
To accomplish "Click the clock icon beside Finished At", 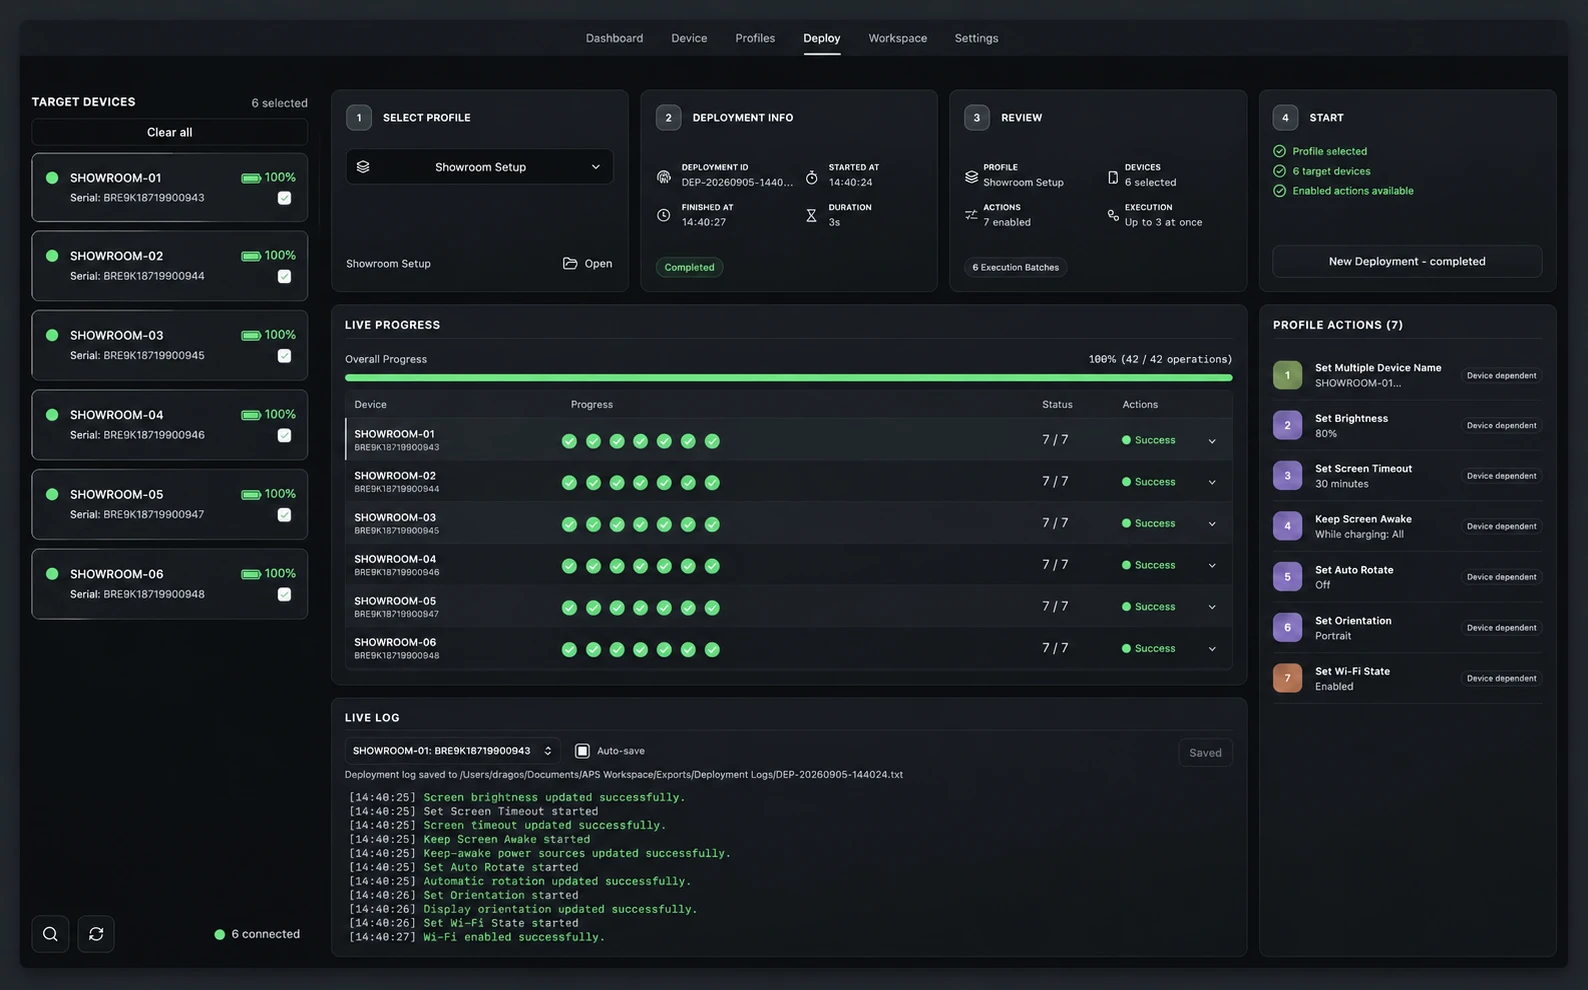I will (663, 215).
